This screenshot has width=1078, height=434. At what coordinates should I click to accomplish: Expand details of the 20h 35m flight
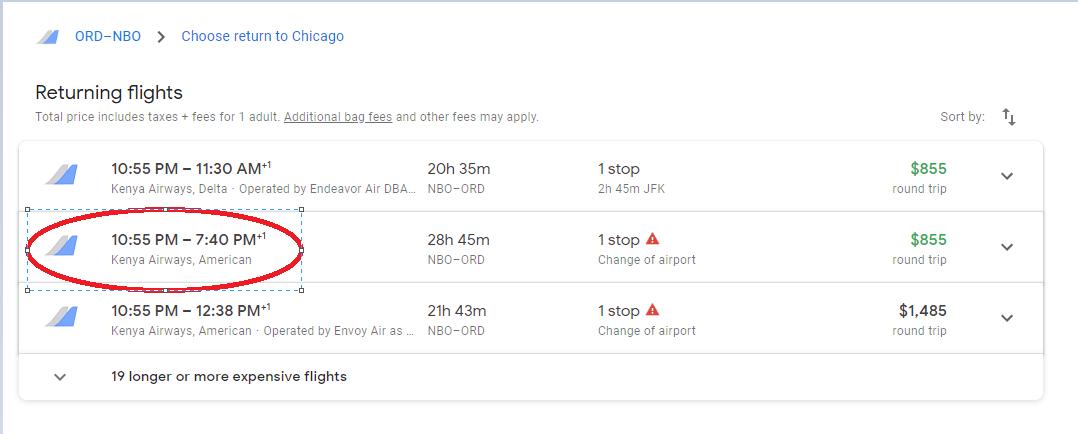(x=1006, y=176)
